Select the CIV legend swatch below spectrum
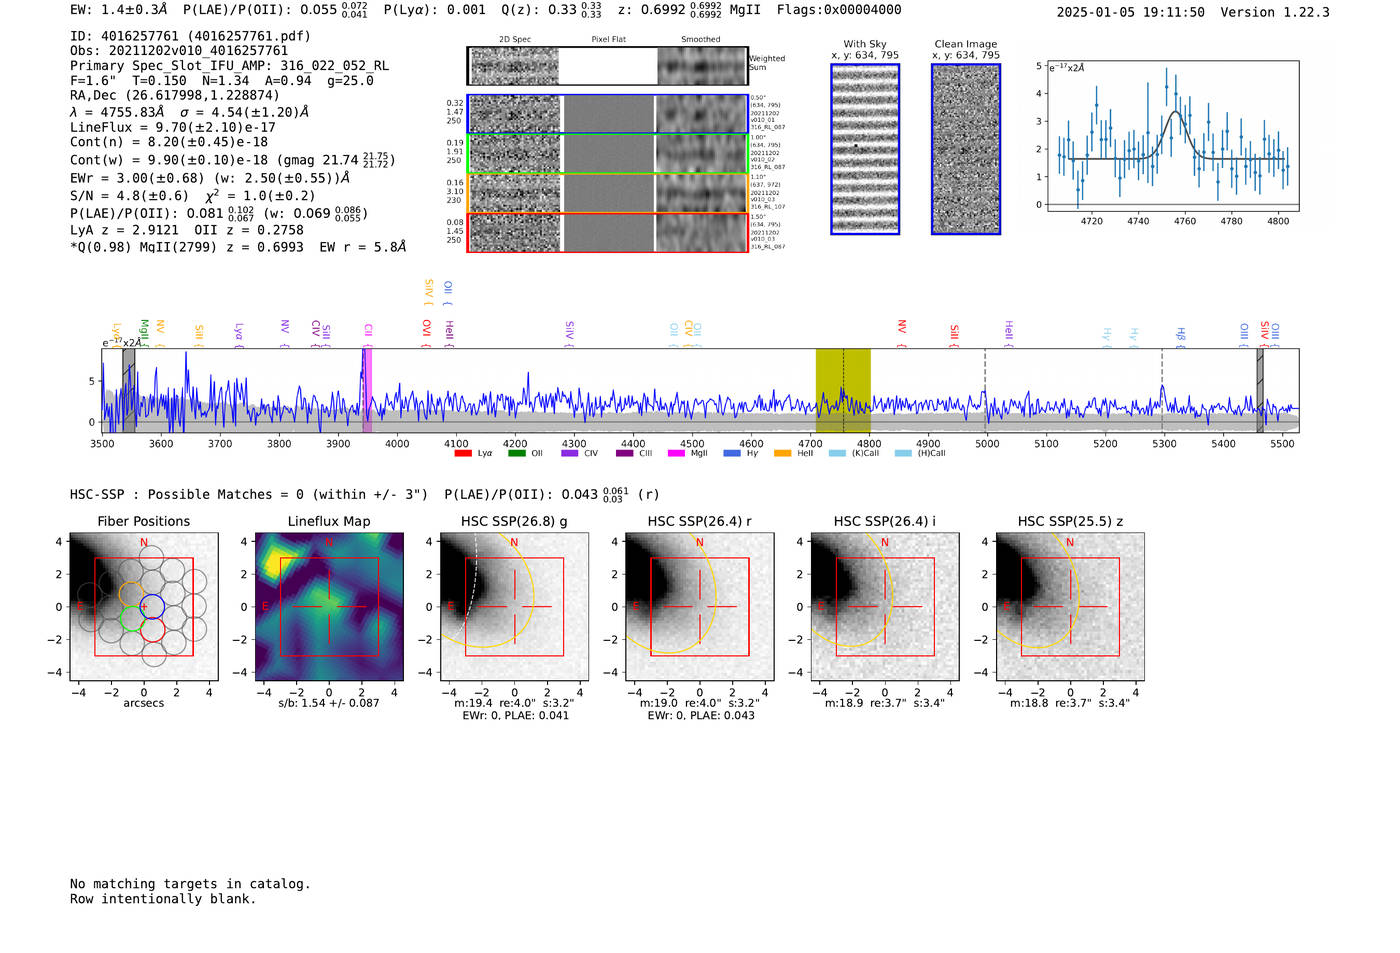This screenshot has width=1400, height=953. 569,453
